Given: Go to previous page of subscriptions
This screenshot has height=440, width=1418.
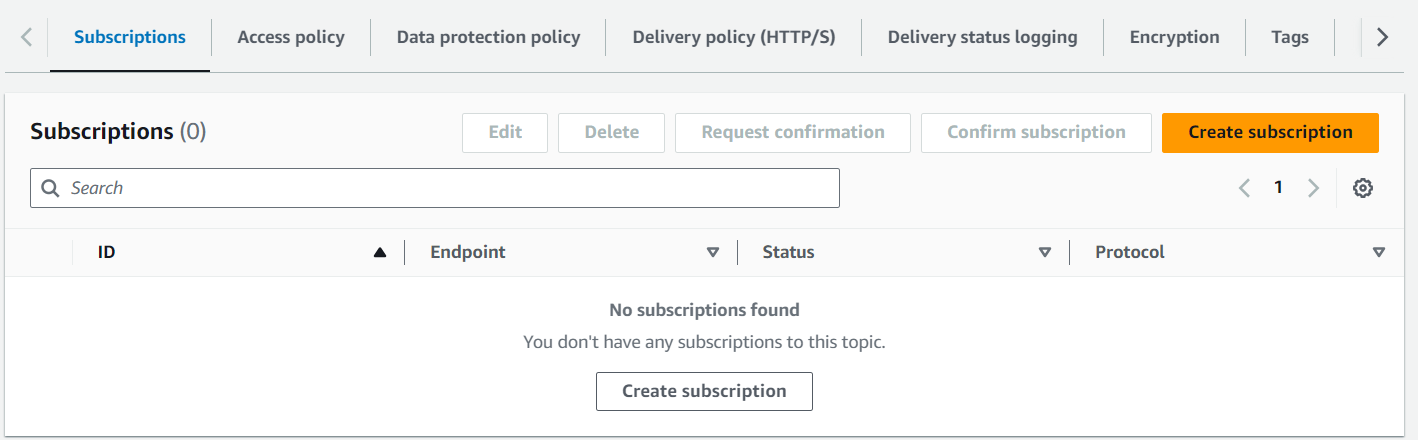Looking at the screenshot, I should click(x=1245, y=188).
